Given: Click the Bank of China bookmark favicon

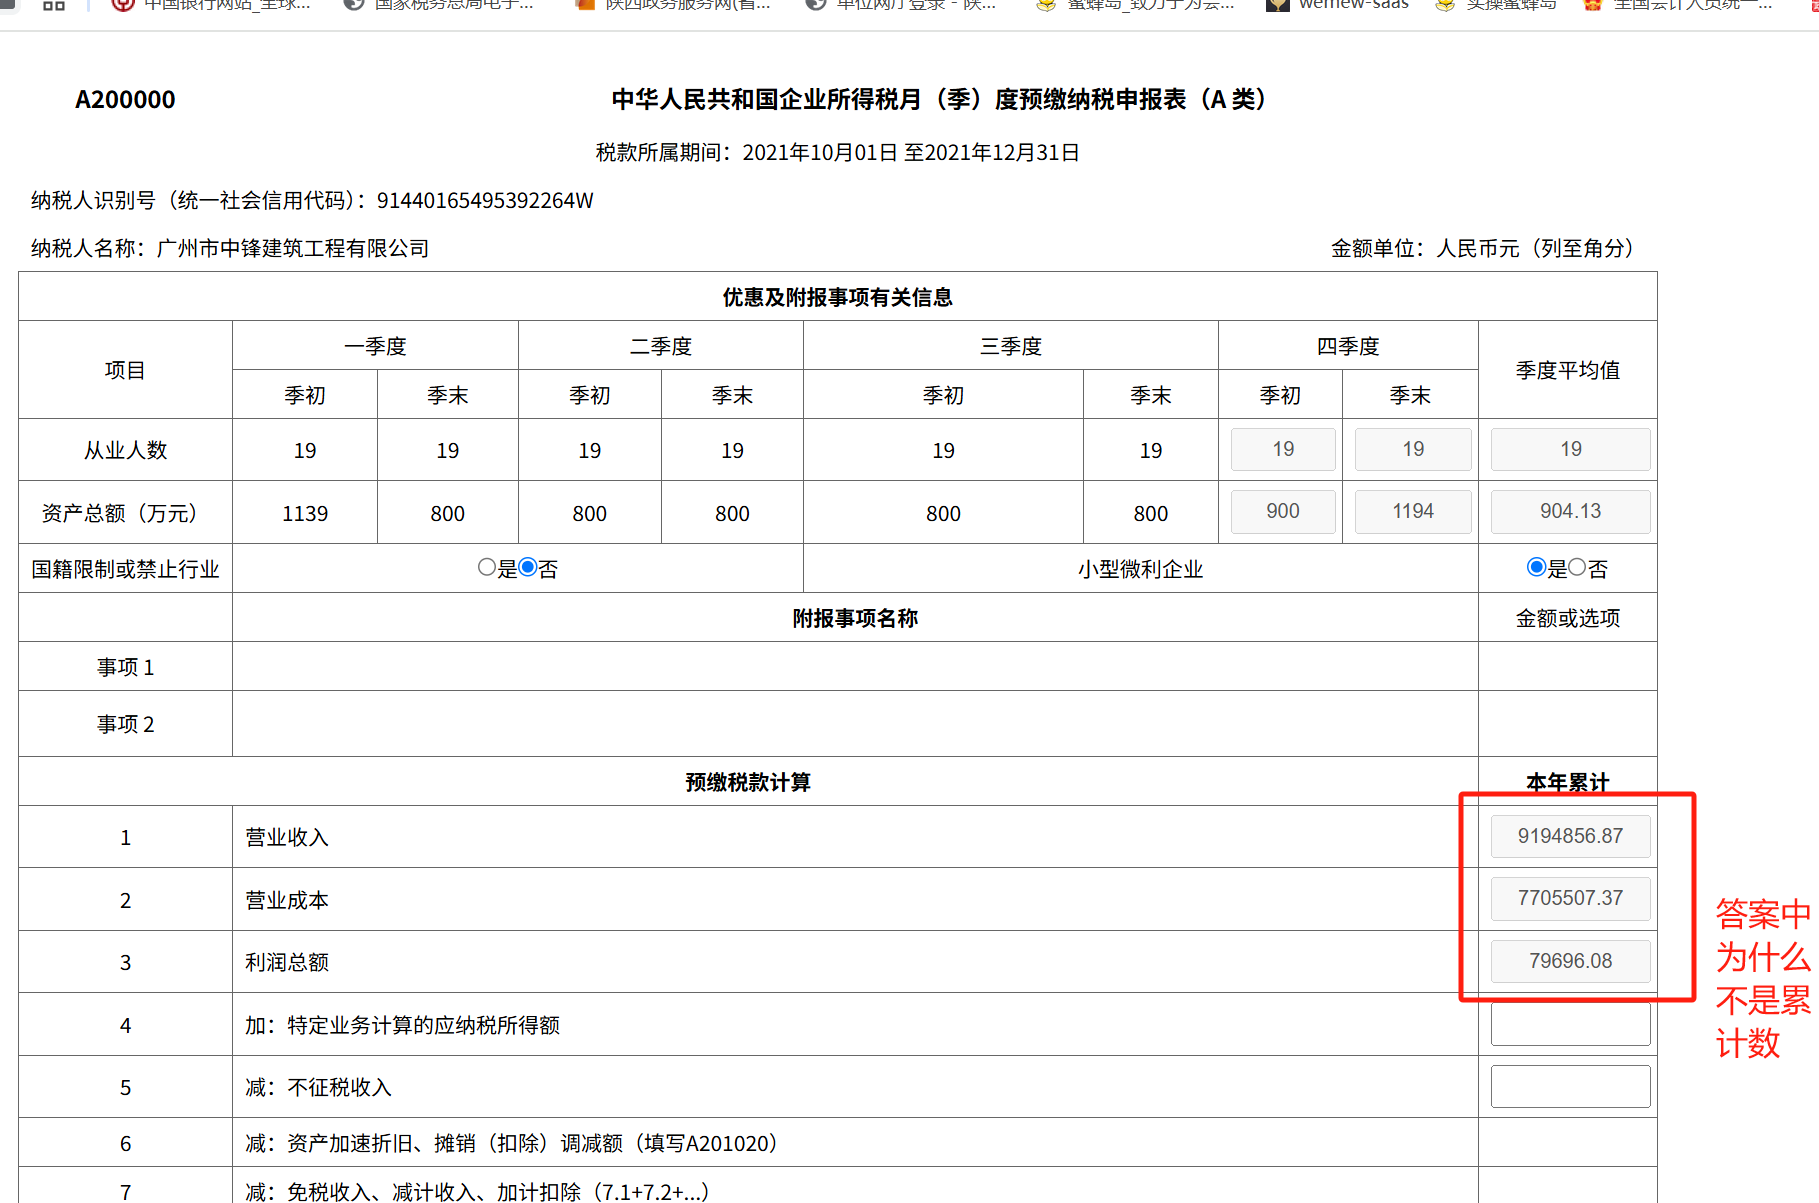Looking at the screenshot, I should pyautogui.click(x=123, y=5).
